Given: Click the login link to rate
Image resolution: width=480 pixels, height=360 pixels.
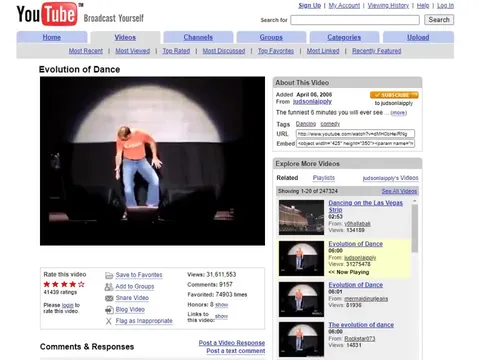Looking at the screenshot, I should point(67,305).
